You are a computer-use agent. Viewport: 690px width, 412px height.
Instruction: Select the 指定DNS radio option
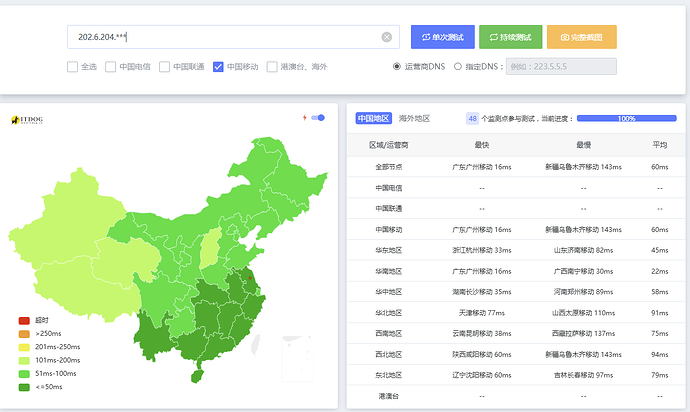(x=458, y=67)
